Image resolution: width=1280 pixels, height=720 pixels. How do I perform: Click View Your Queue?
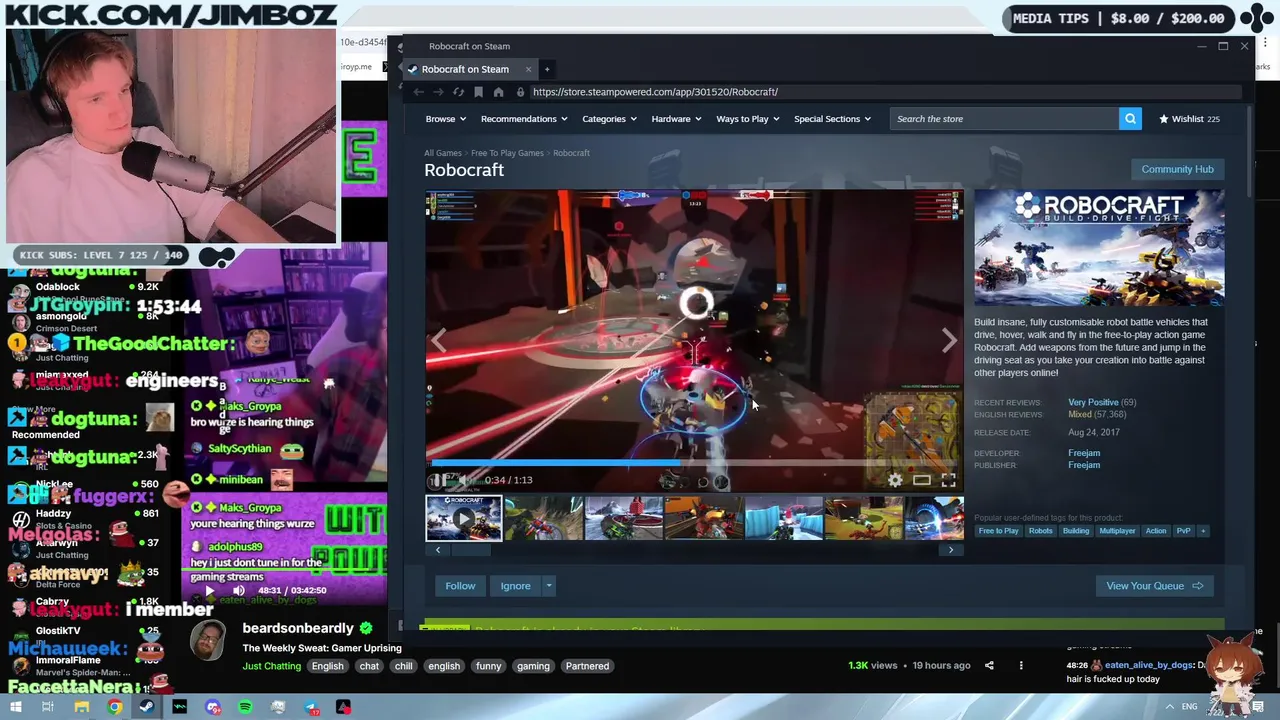point(1154,586)
